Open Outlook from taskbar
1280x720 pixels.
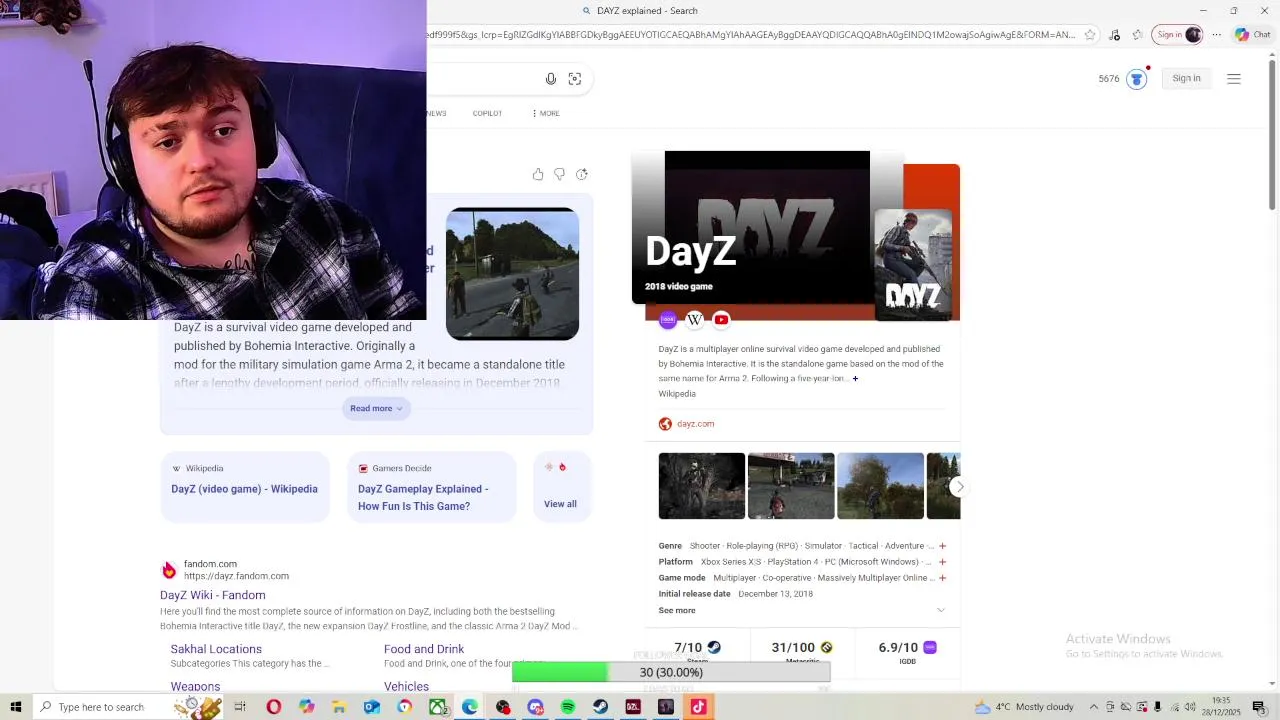[371, 707]
